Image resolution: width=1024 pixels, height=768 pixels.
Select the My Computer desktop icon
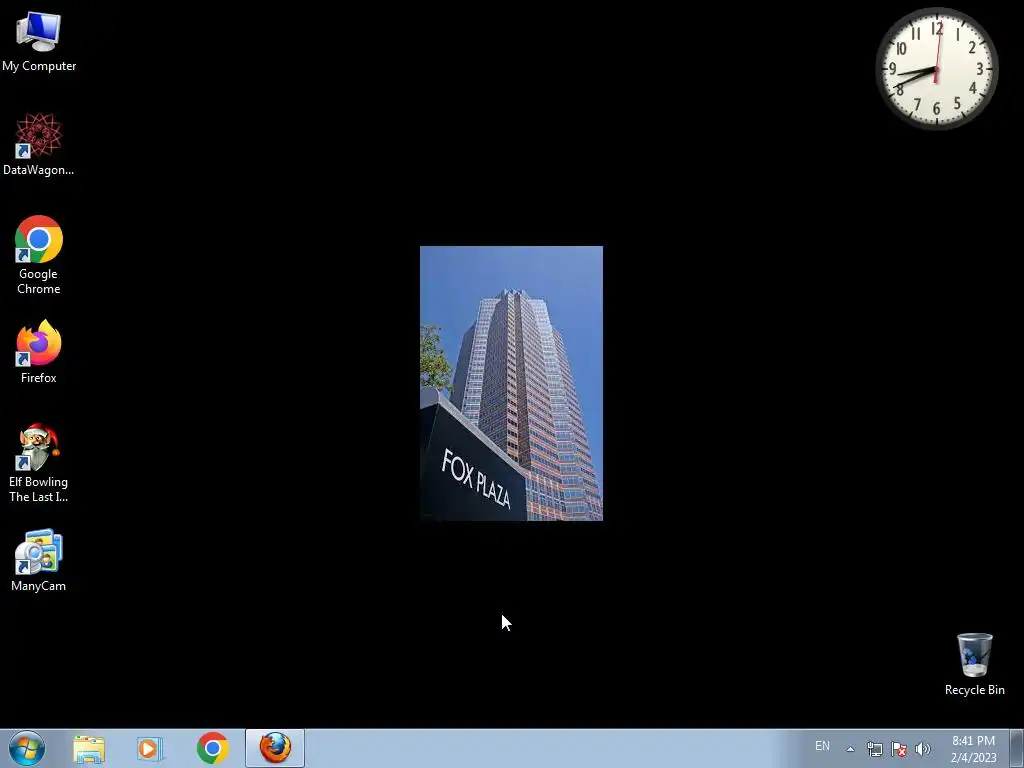[x=39, y=40]
